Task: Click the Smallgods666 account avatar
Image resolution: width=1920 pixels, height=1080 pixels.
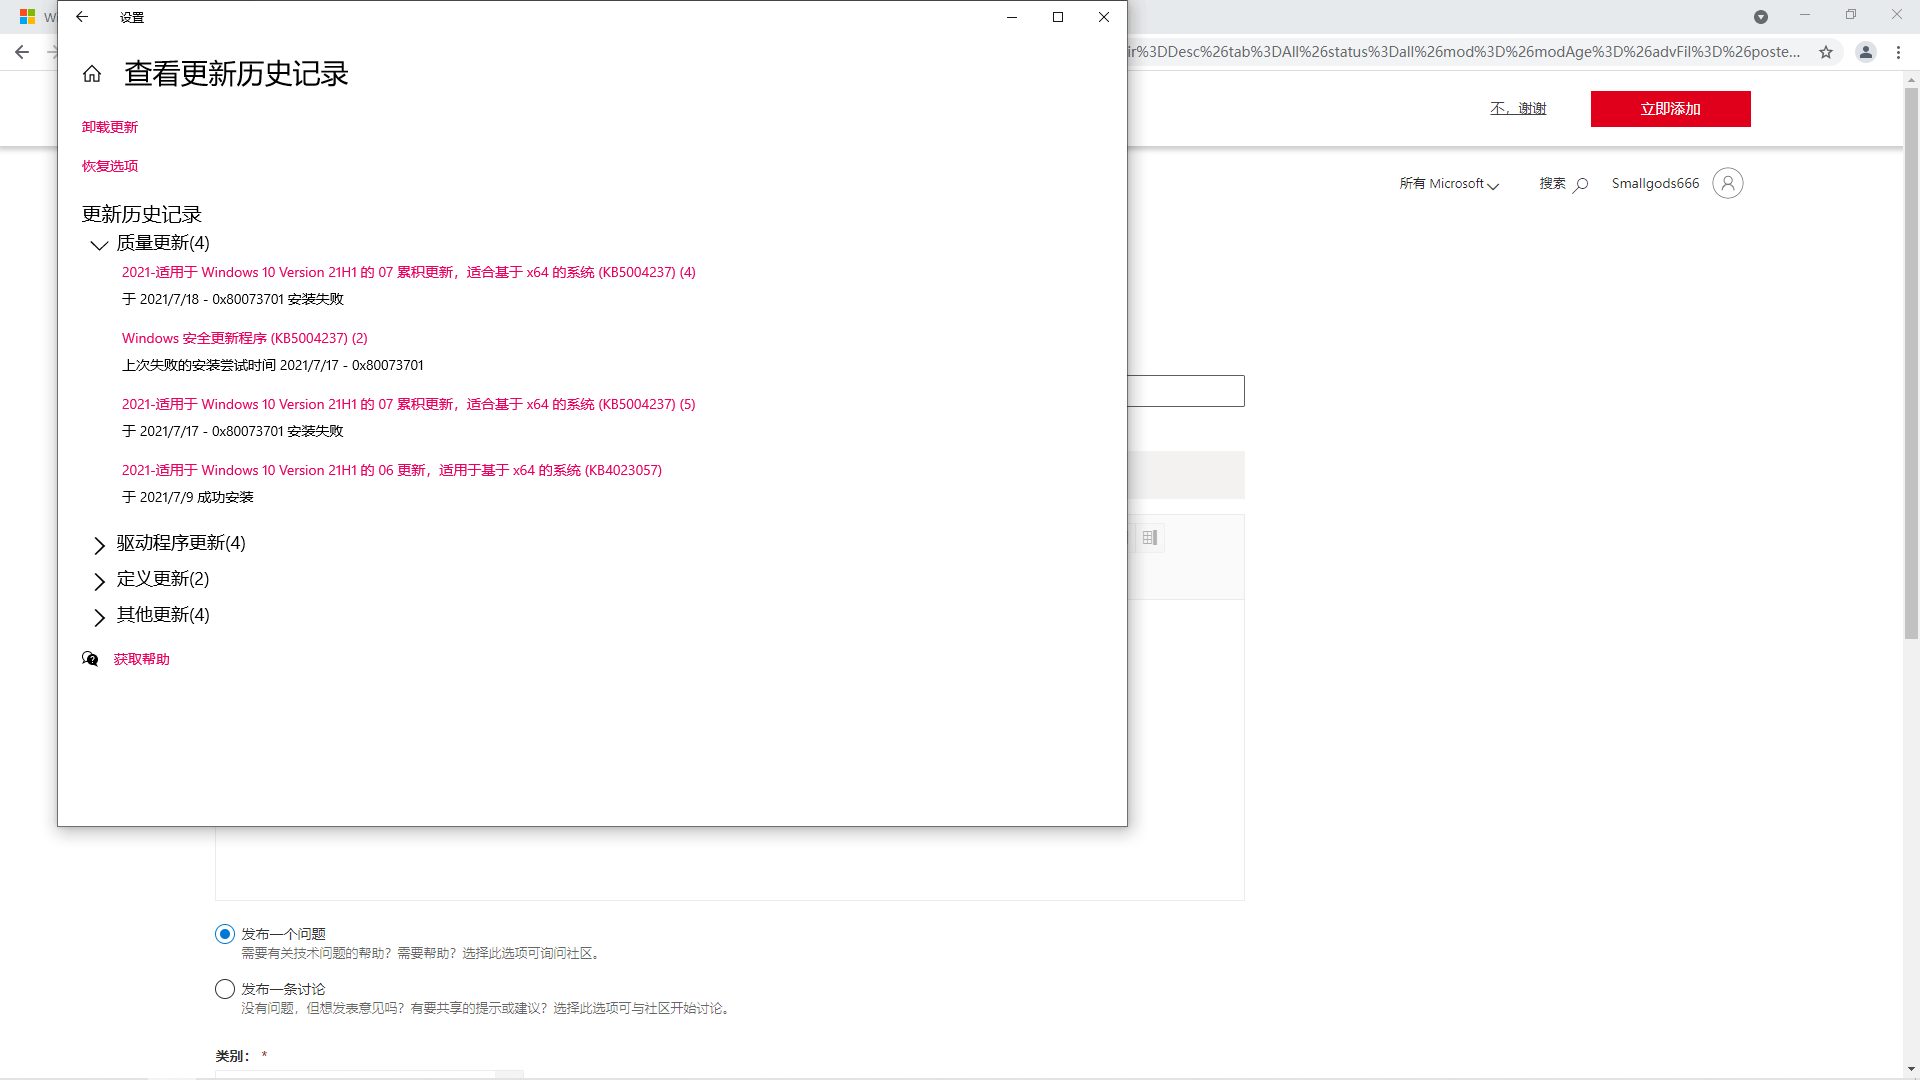Action: pos(1728,183)
